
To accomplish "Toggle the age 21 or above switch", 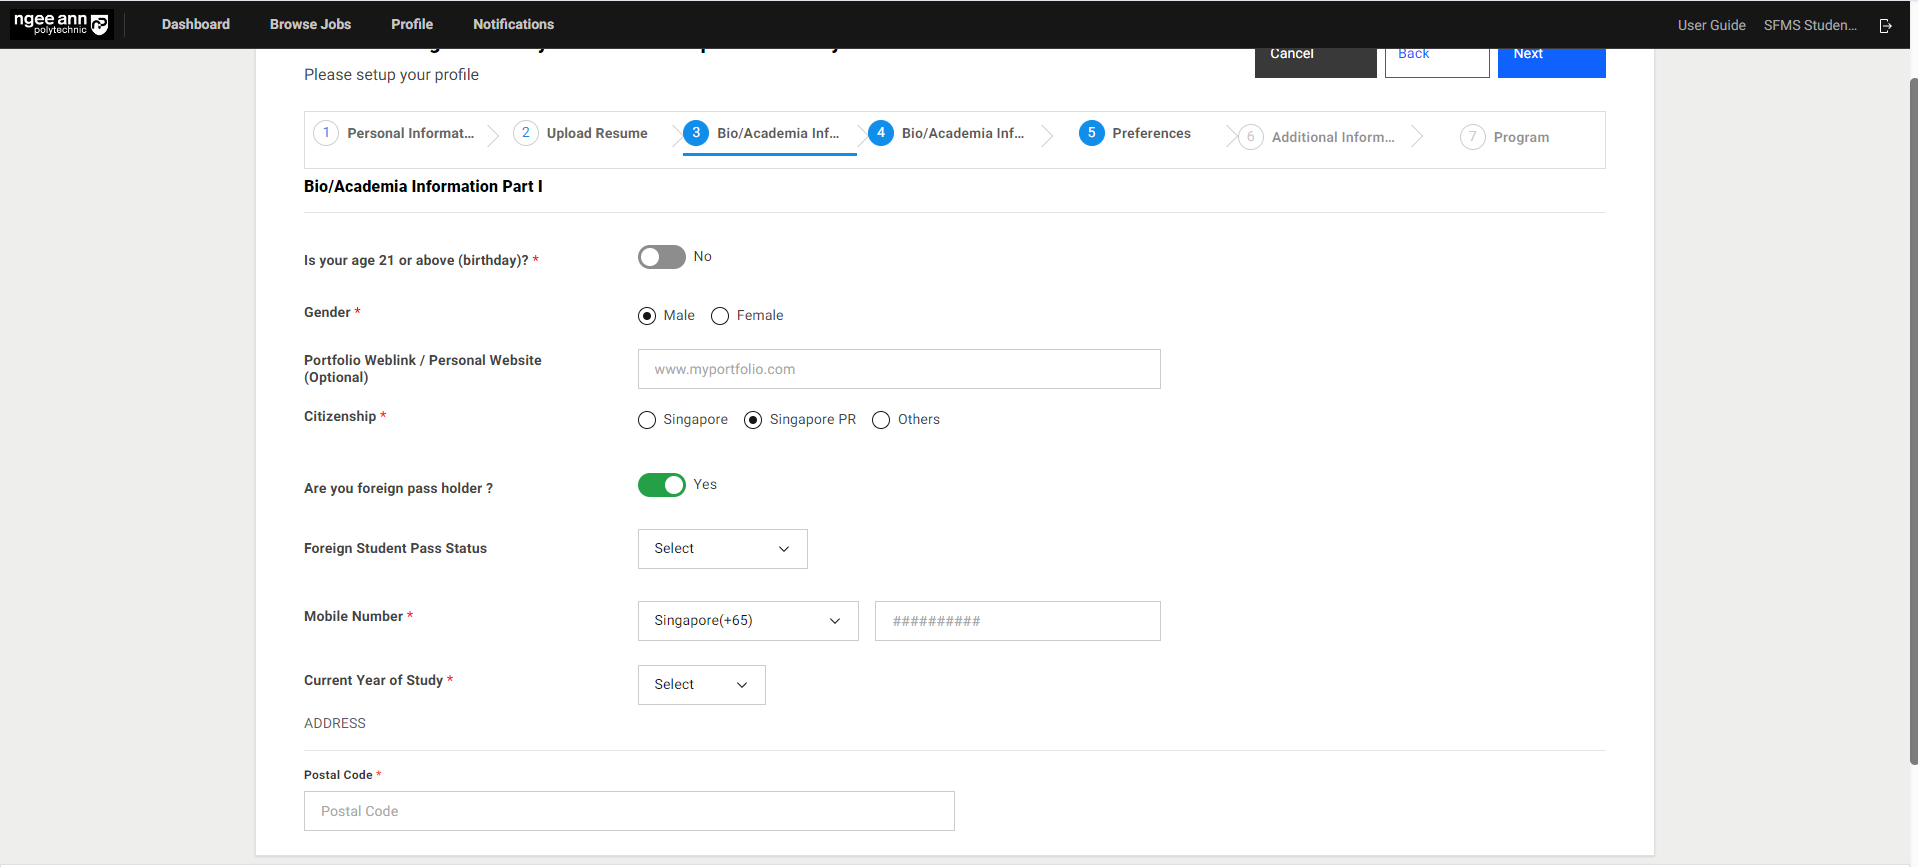I will pyautogui.click(x=662, y=257).
